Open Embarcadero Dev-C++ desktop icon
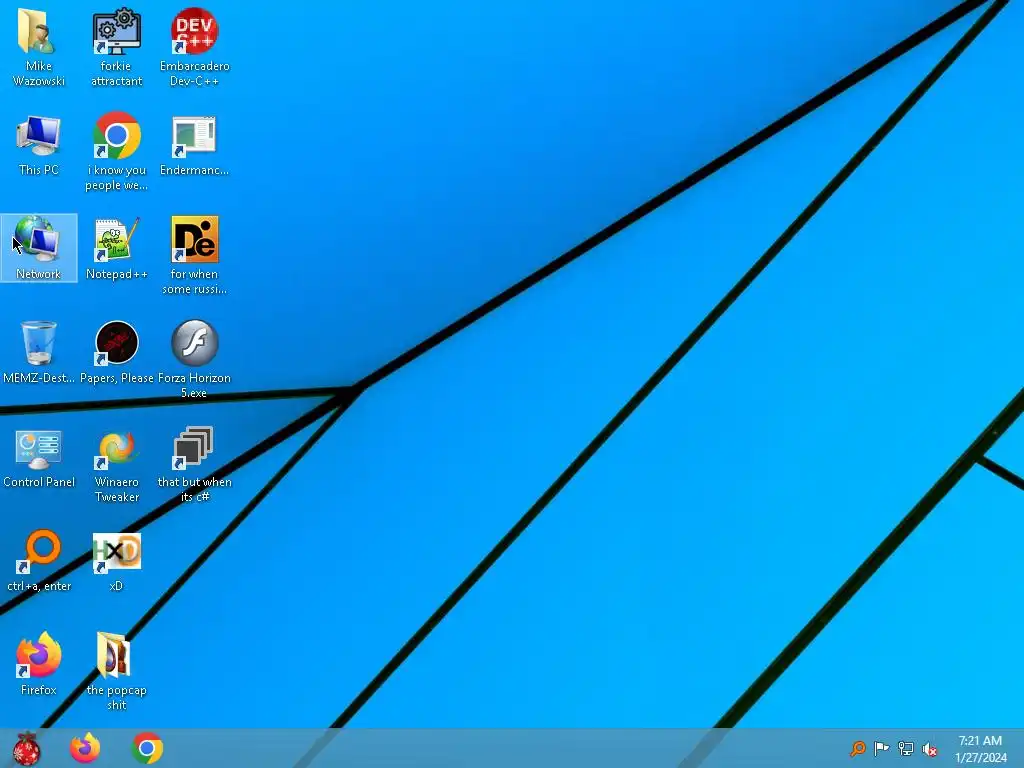This screenshot has height=768, width=1024. tap(195, 48)
